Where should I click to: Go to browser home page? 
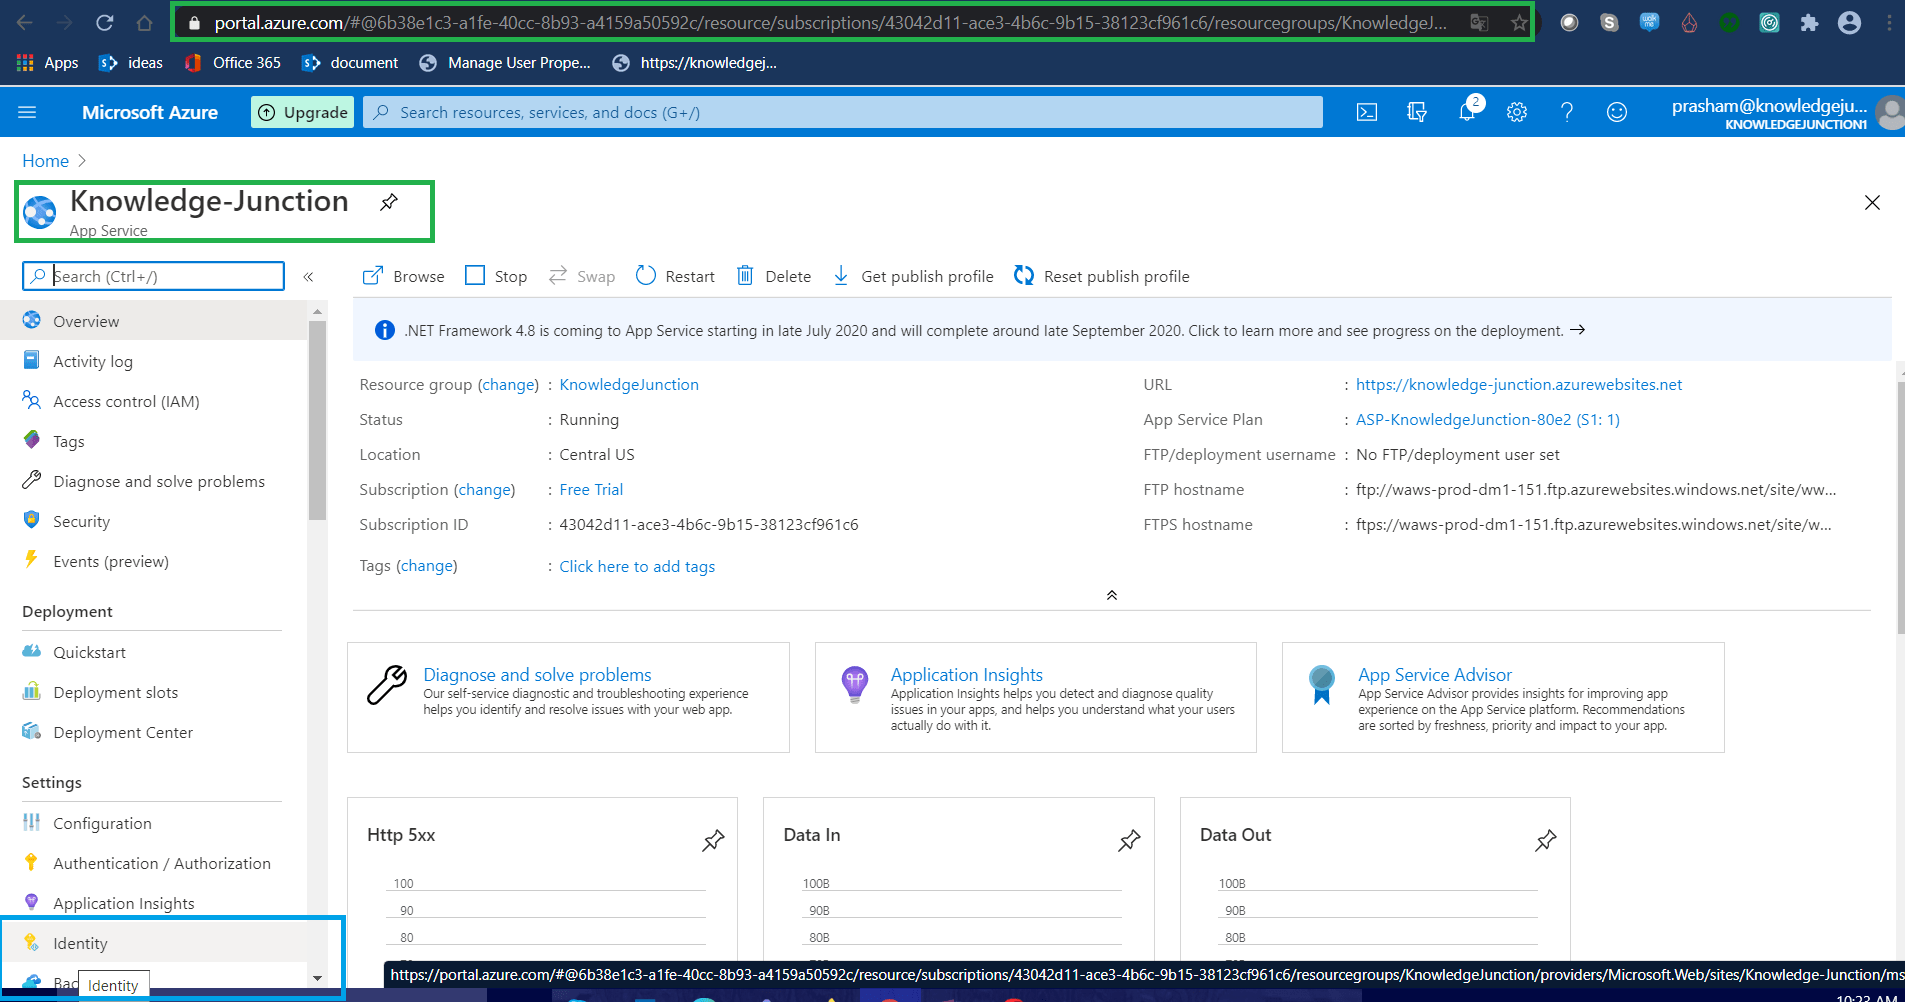pyautogui.click(x=145, y=22)
